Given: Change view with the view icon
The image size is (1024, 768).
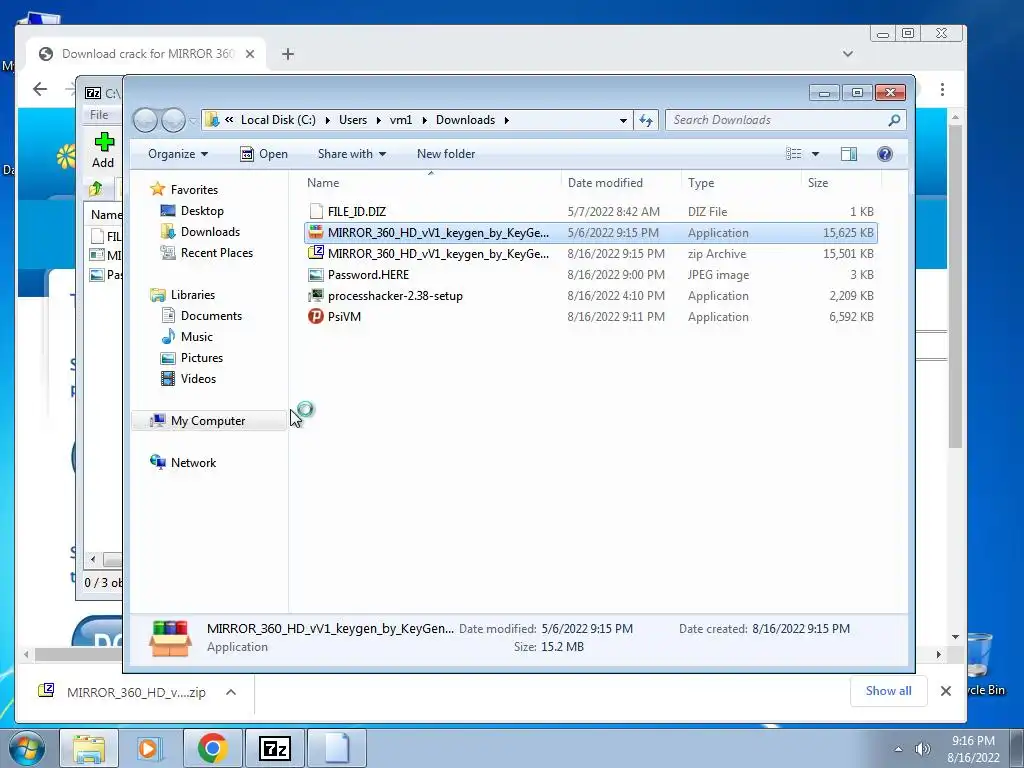Looking at the screenshot, I should point(793,154).
